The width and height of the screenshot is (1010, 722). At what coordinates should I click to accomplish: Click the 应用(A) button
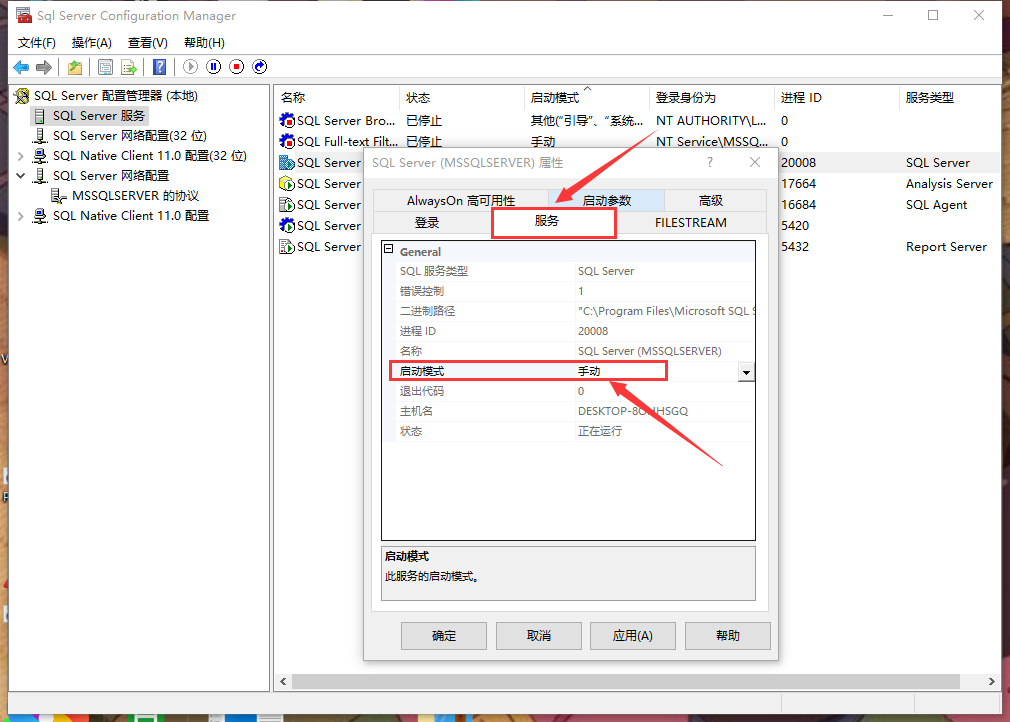tap(633, 636)
